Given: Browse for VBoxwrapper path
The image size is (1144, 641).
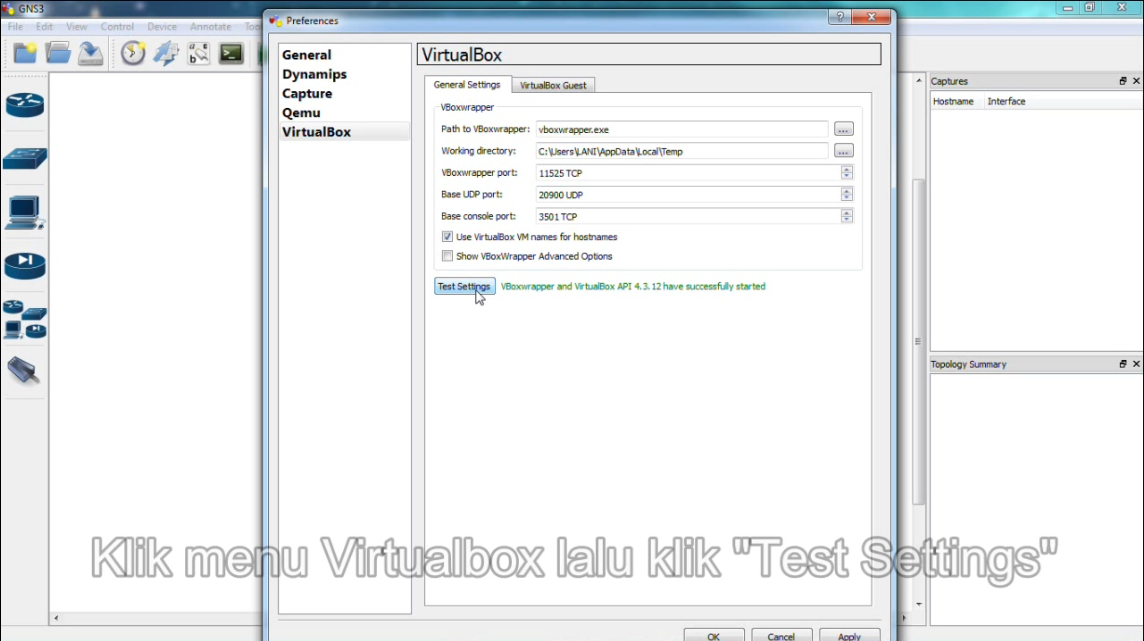Looking at the screenshot, I should pyautogui.click(x=843, y=129).
